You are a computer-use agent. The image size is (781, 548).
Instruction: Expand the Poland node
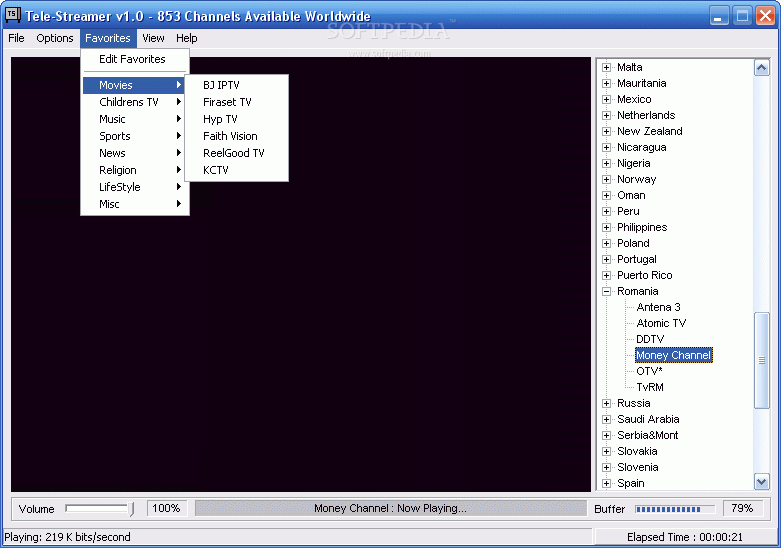coord(606,244)
